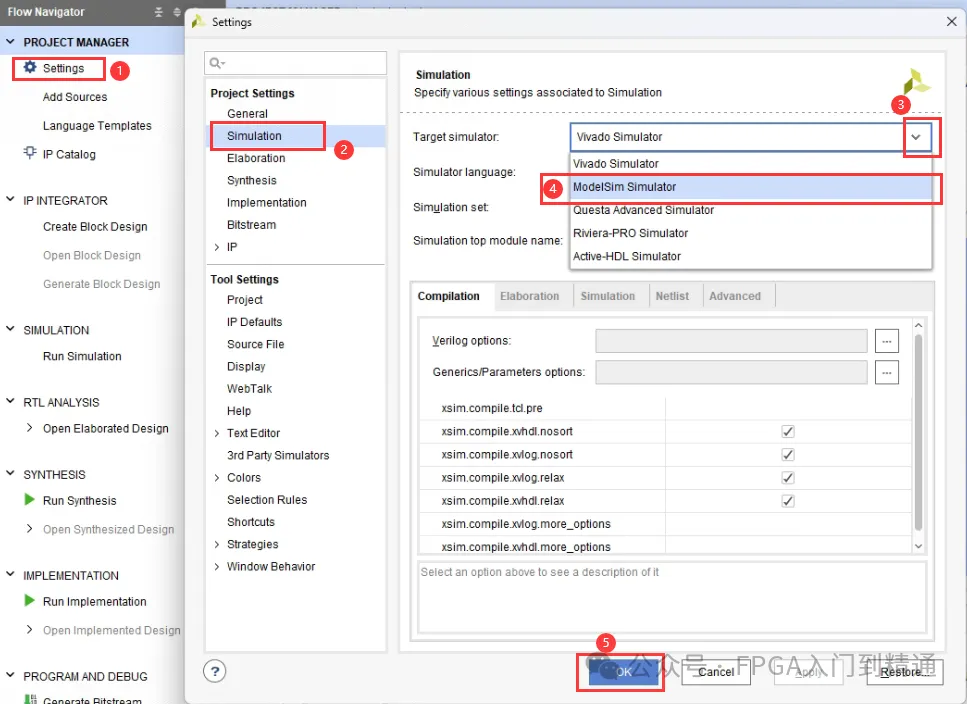The width and height of the screenshot is (967, 704).
Task: Click Run Simulation in Flow Navigator
Action: click(82, 356)
